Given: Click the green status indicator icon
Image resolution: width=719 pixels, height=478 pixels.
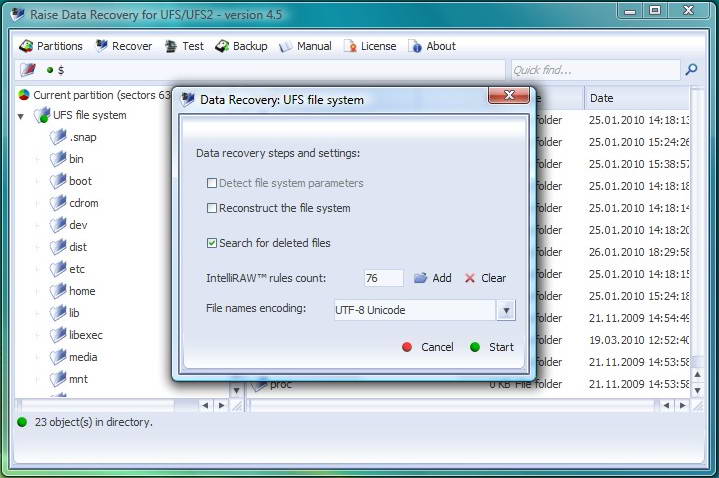Looking at the screenshot, I should point(22,422).
